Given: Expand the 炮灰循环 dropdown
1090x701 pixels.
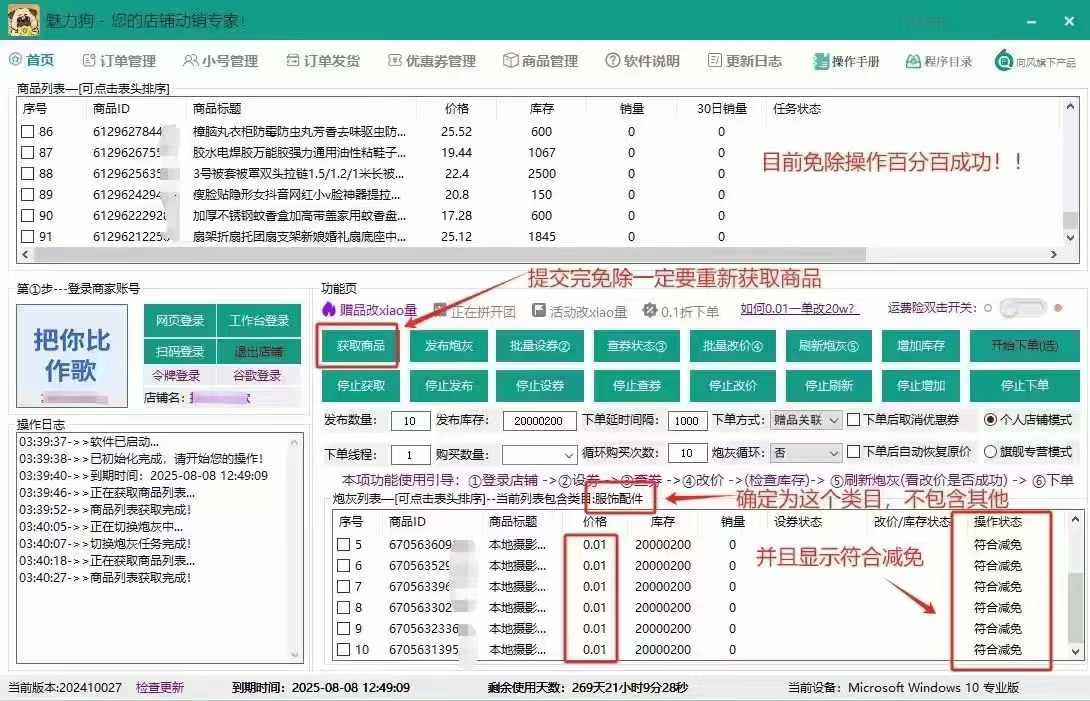Looking at the screenshot, I should point(806,453).
